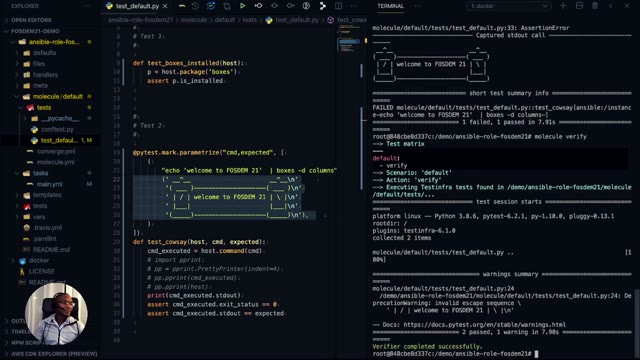This screenshot has height=360, width=640.
Task: Click 'def test_cowsay(host, cmd, expected):' line
Action: point(199,242)
